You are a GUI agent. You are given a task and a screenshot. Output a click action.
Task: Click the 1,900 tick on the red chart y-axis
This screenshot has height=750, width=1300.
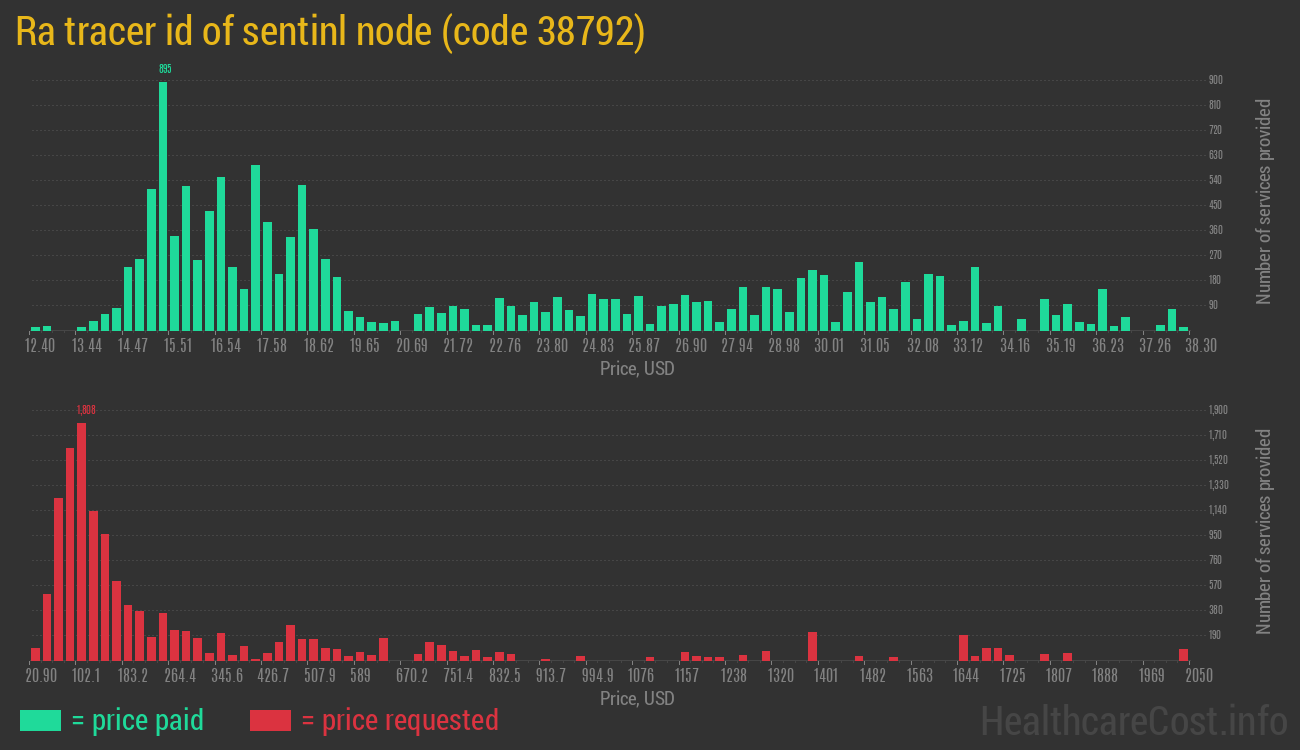(x=1217, y=410)
